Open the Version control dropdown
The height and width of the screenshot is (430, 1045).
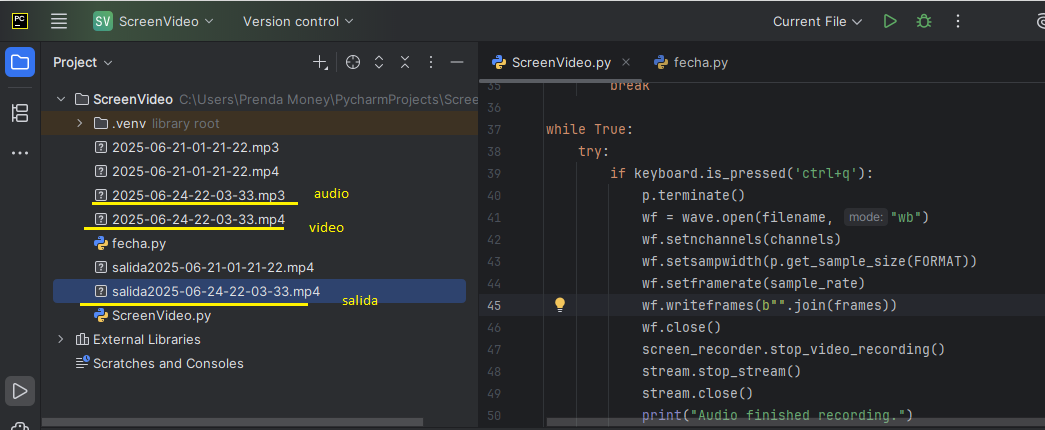(297, 21)
